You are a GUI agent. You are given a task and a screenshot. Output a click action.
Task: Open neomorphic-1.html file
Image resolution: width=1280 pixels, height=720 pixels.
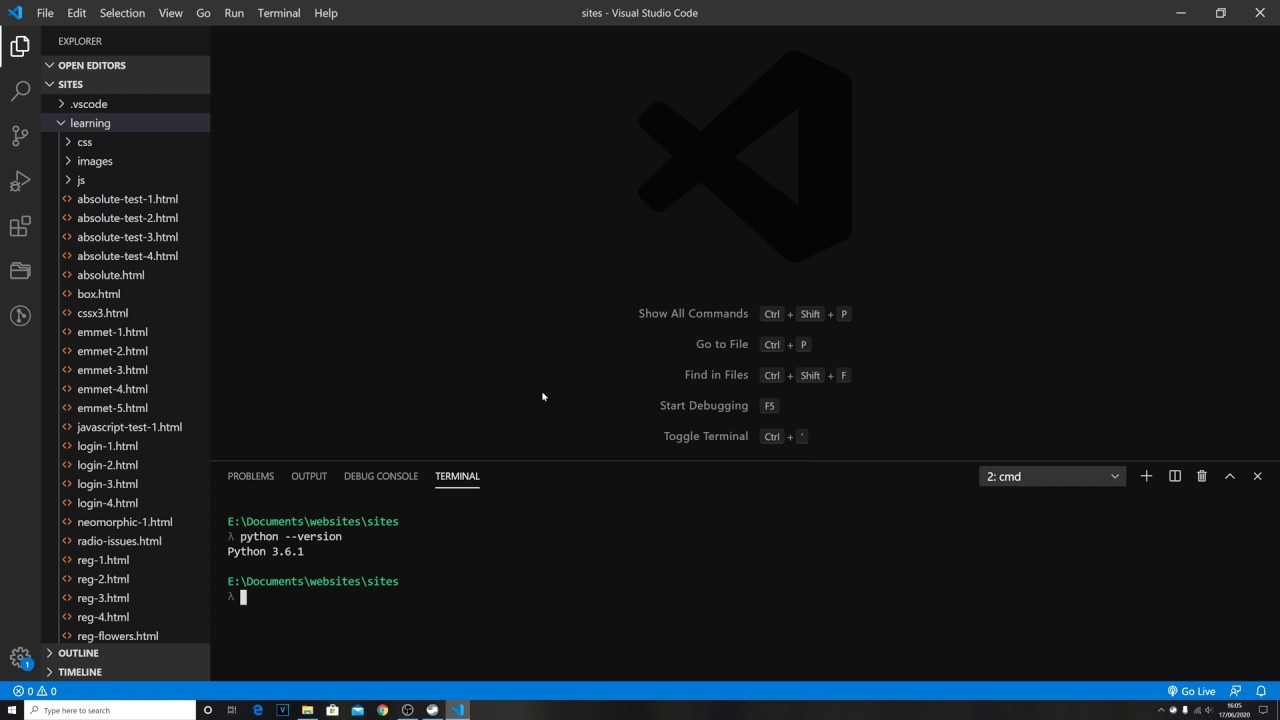tap(126, 522)
